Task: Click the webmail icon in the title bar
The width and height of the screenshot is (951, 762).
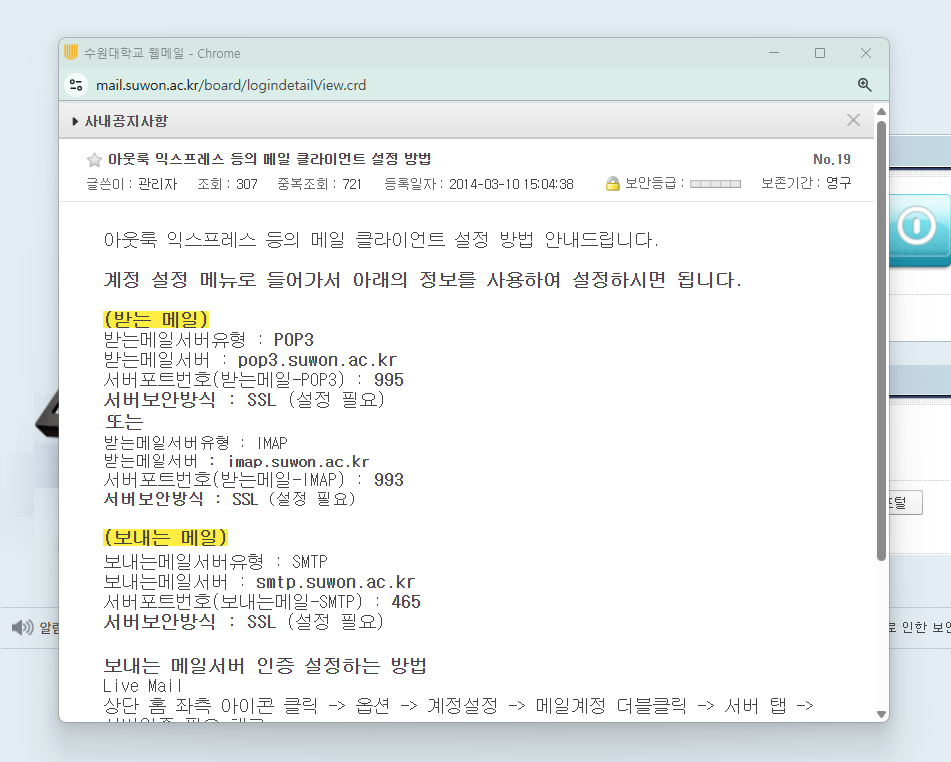Action: click(68, 53)
